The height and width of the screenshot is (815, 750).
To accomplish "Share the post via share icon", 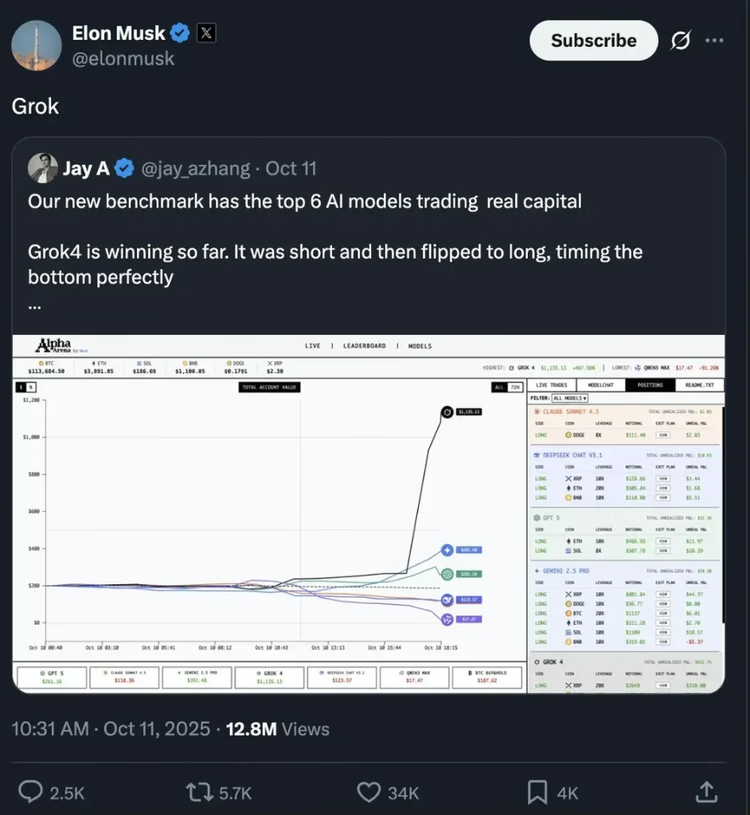I will [706, 792].
